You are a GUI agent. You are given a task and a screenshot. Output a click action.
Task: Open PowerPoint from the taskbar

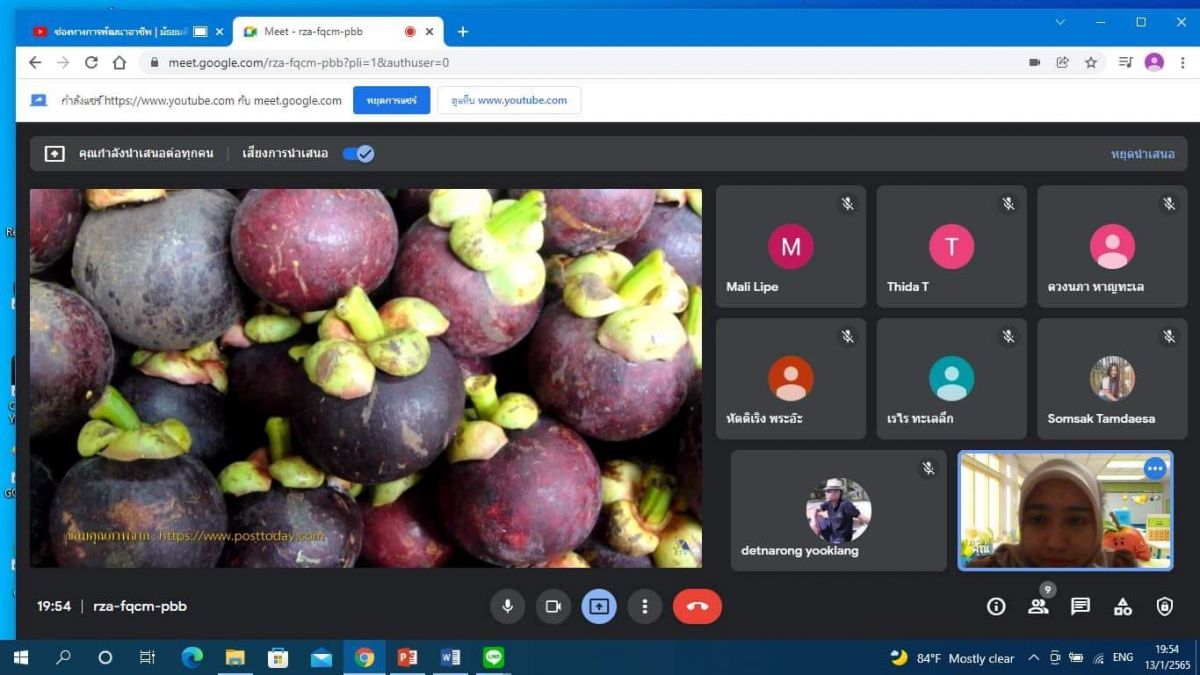[x=407, y=657]
